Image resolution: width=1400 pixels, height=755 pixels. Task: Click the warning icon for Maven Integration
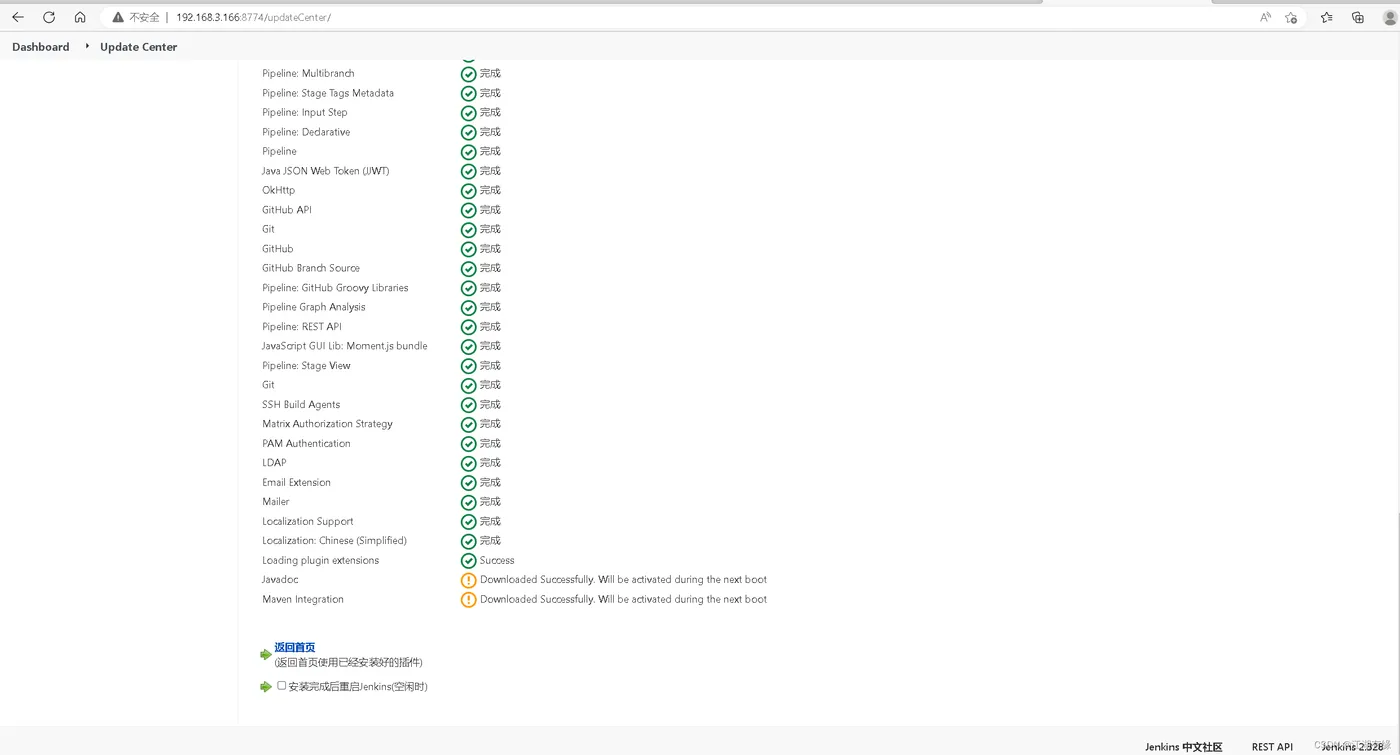tap(468, 600)
